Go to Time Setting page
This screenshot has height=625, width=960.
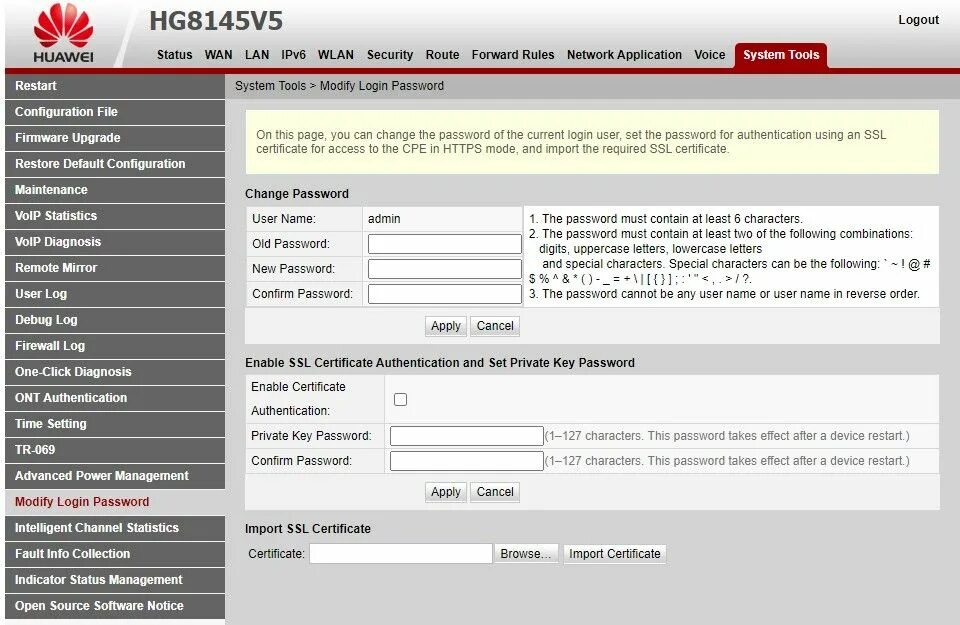[x=115, y=424]
